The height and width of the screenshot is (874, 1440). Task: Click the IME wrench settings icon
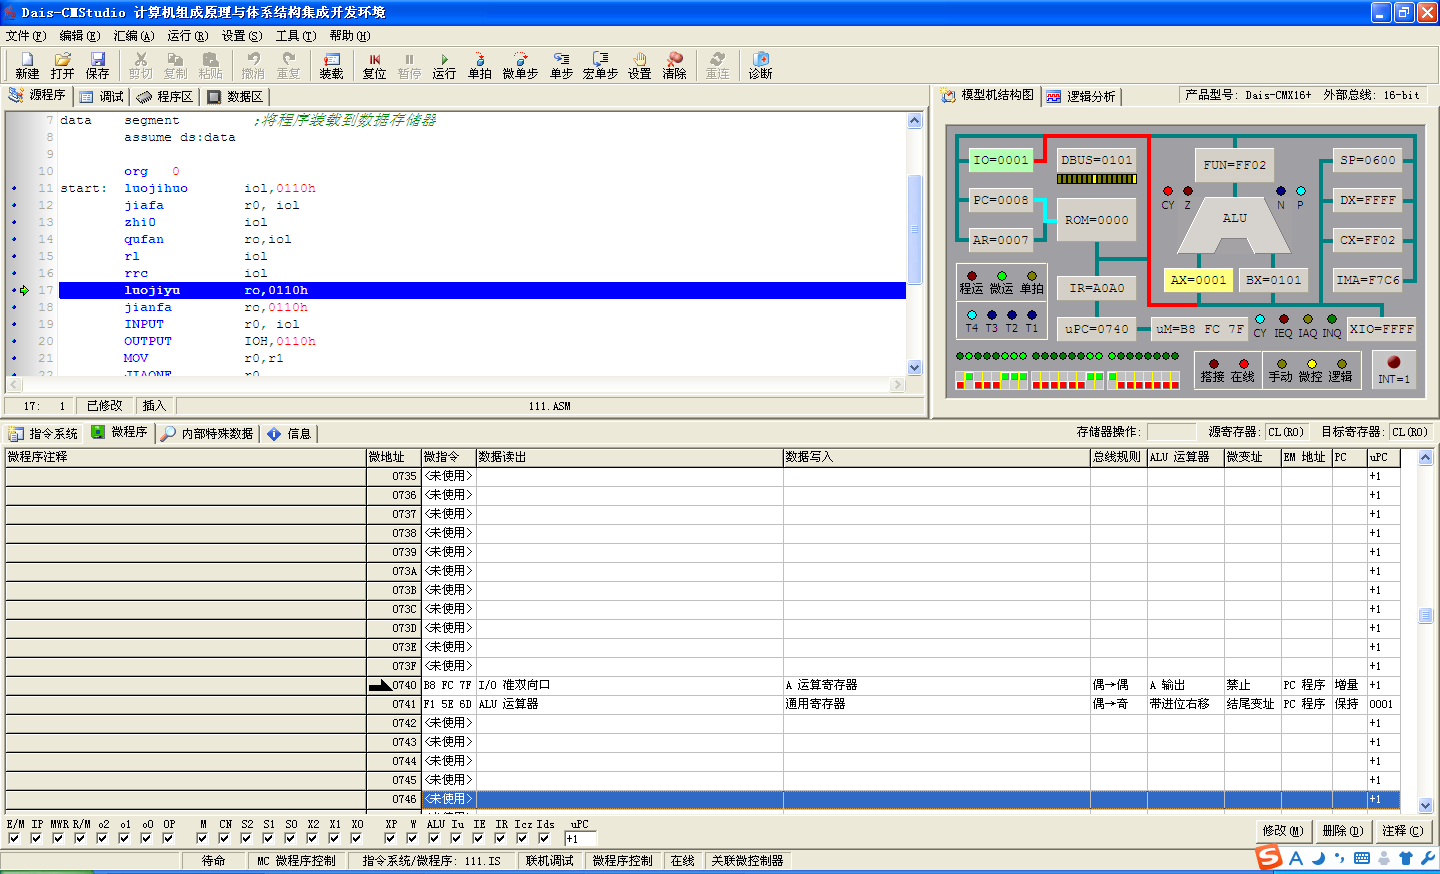click(x=1427, y=858)
